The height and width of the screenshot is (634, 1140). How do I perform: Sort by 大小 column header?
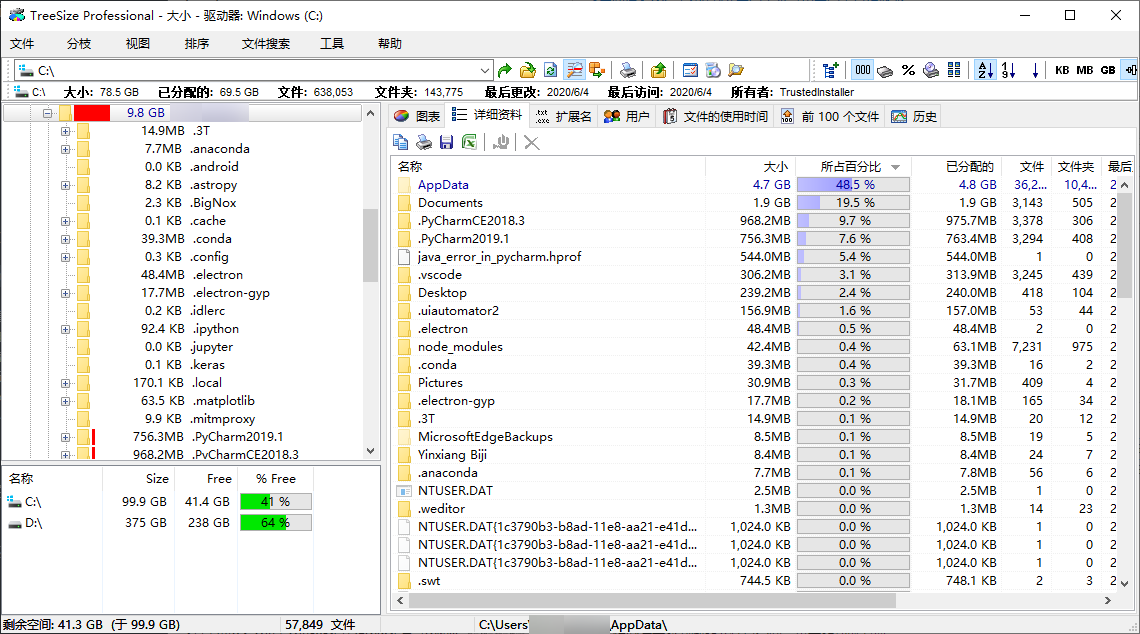[x=751, y=166]
